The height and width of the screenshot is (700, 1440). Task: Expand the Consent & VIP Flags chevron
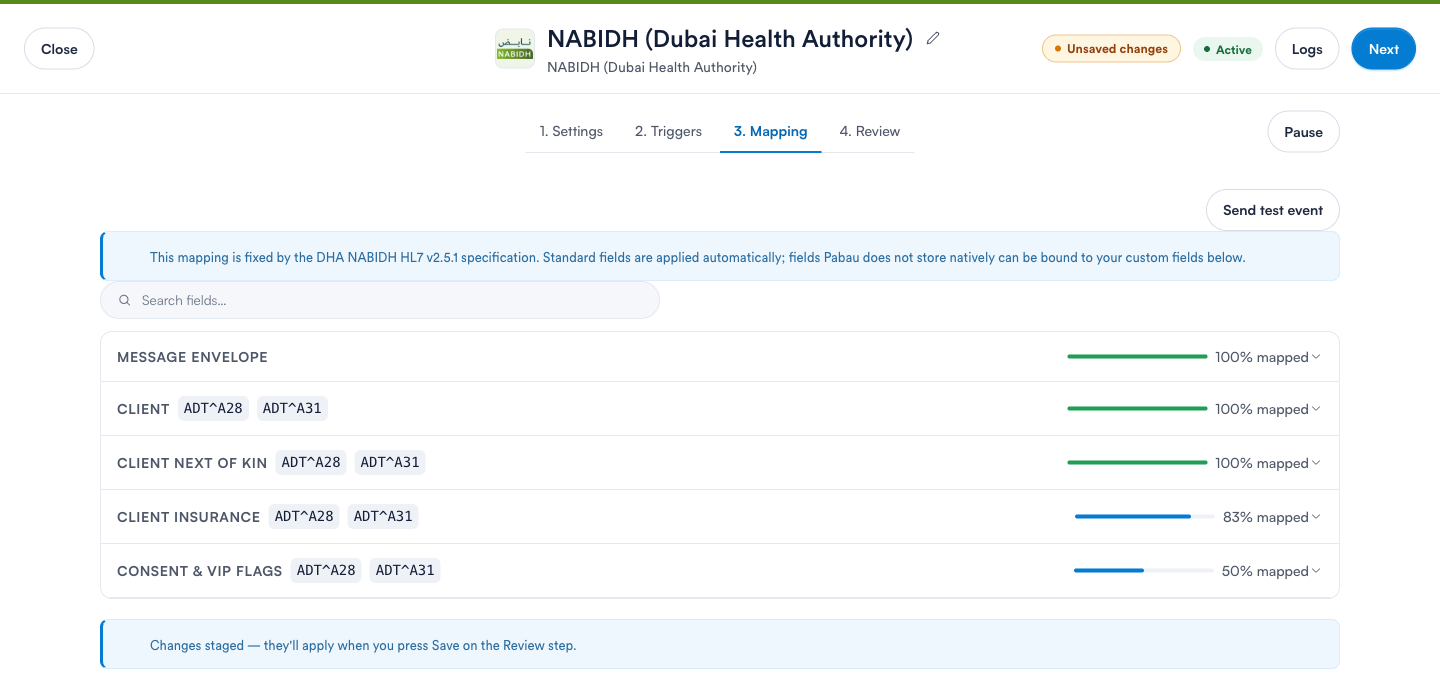click(x=1316, y=571)
